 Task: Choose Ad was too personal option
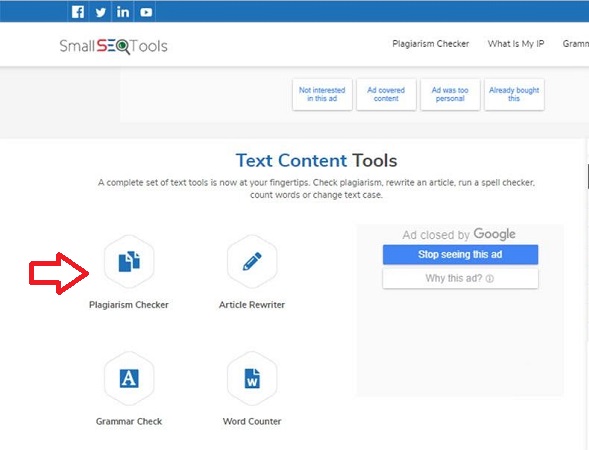[450, 94]
